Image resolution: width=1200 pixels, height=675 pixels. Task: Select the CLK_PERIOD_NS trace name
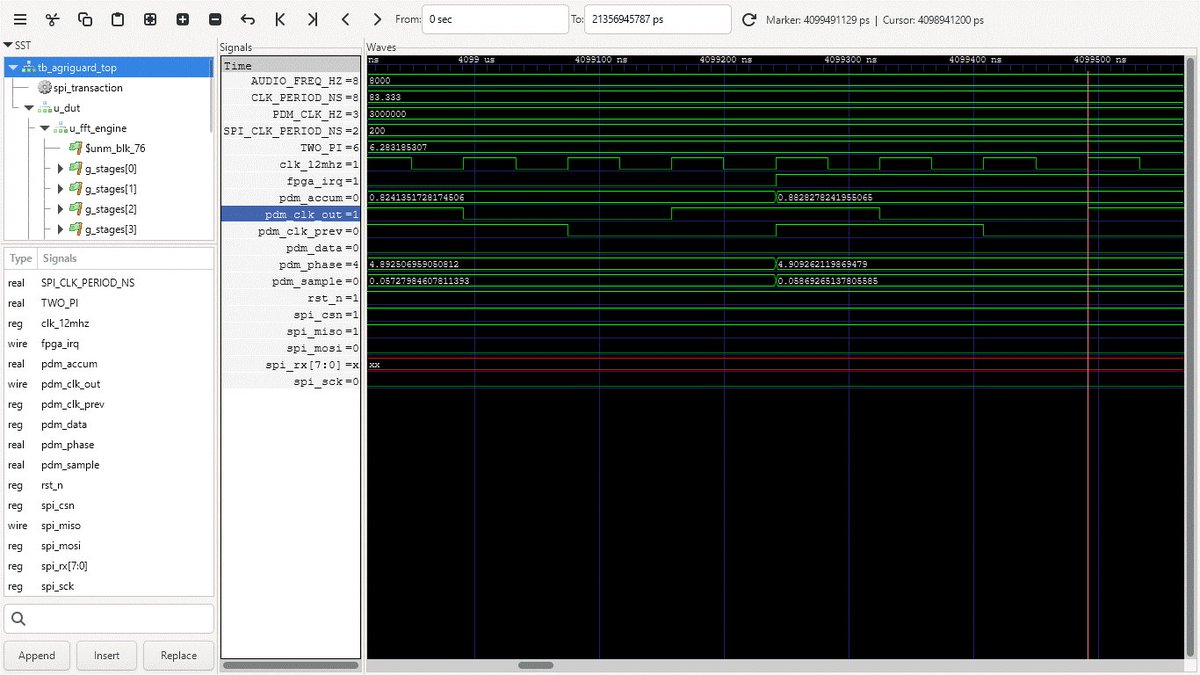[x=296, y=97]
